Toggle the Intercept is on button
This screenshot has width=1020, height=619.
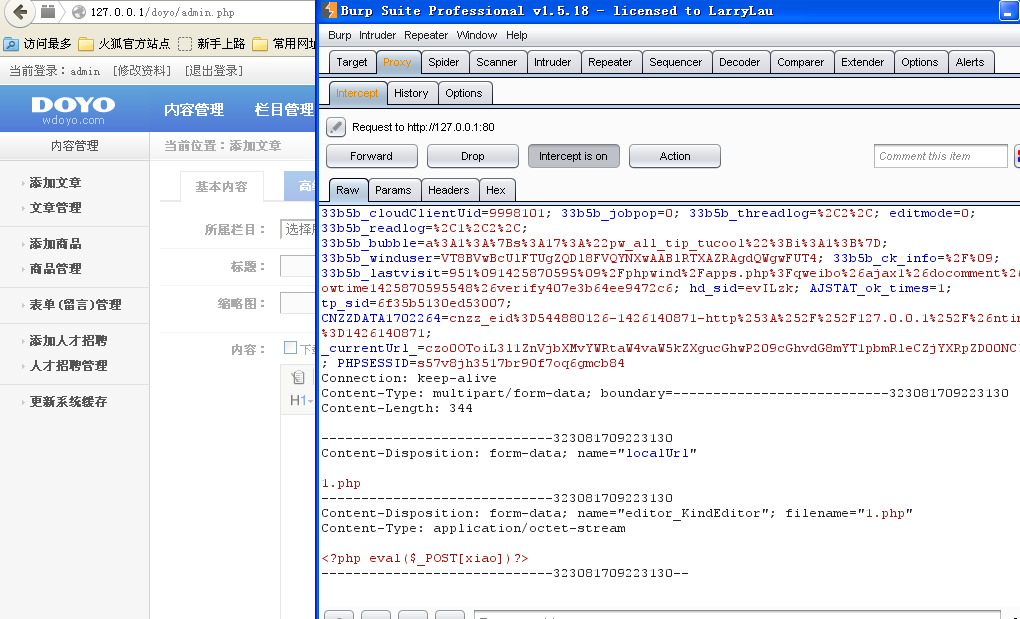(x=573, y=156)
